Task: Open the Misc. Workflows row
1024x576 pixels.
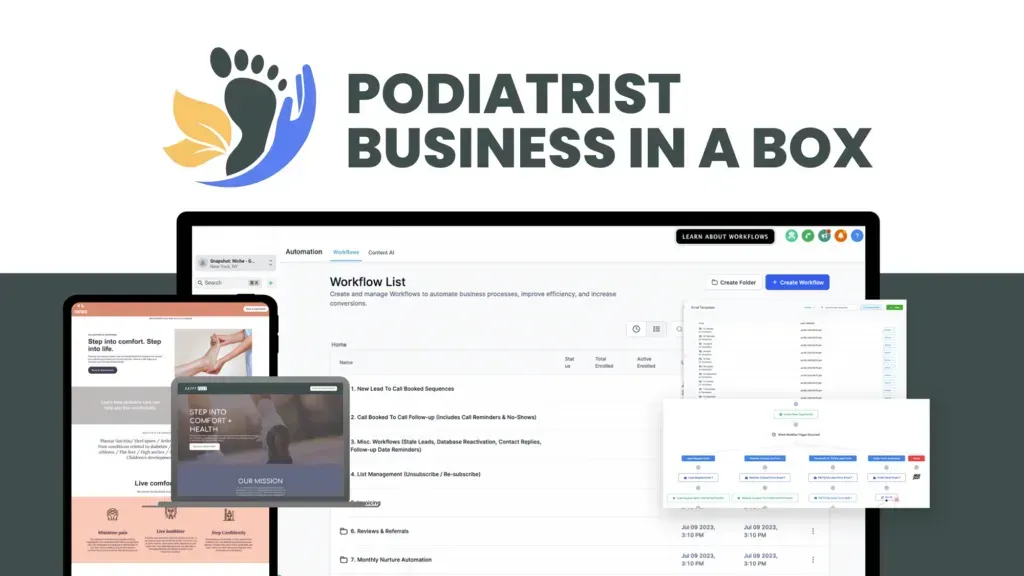Action: click(446, 446)
